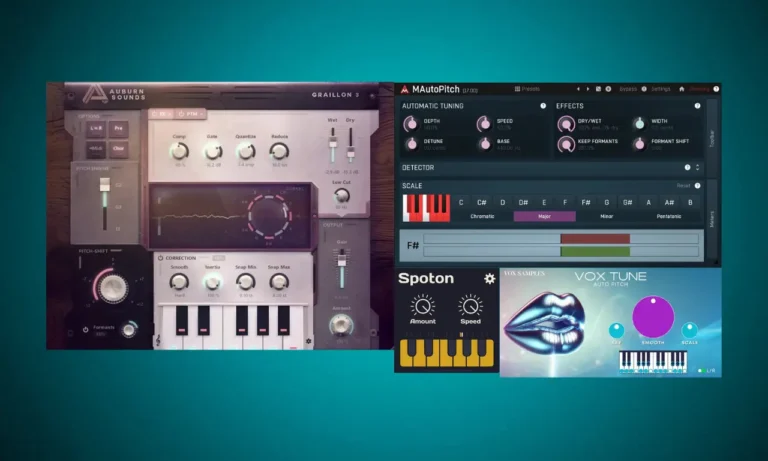Open Automatic Tuning help icon
The image size is (768, 461).
(543, 106)
